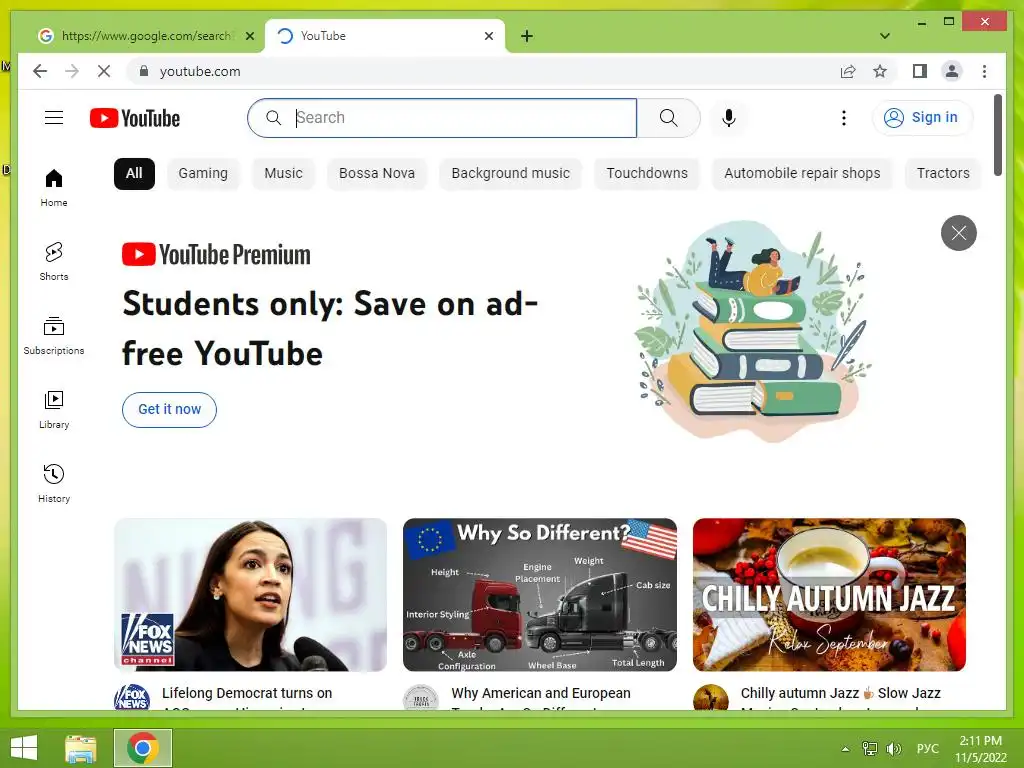The width and height of the screenshot is (1024, 768).
Task: Open the Fox News video thumbnail
Action: click(250, 595)
